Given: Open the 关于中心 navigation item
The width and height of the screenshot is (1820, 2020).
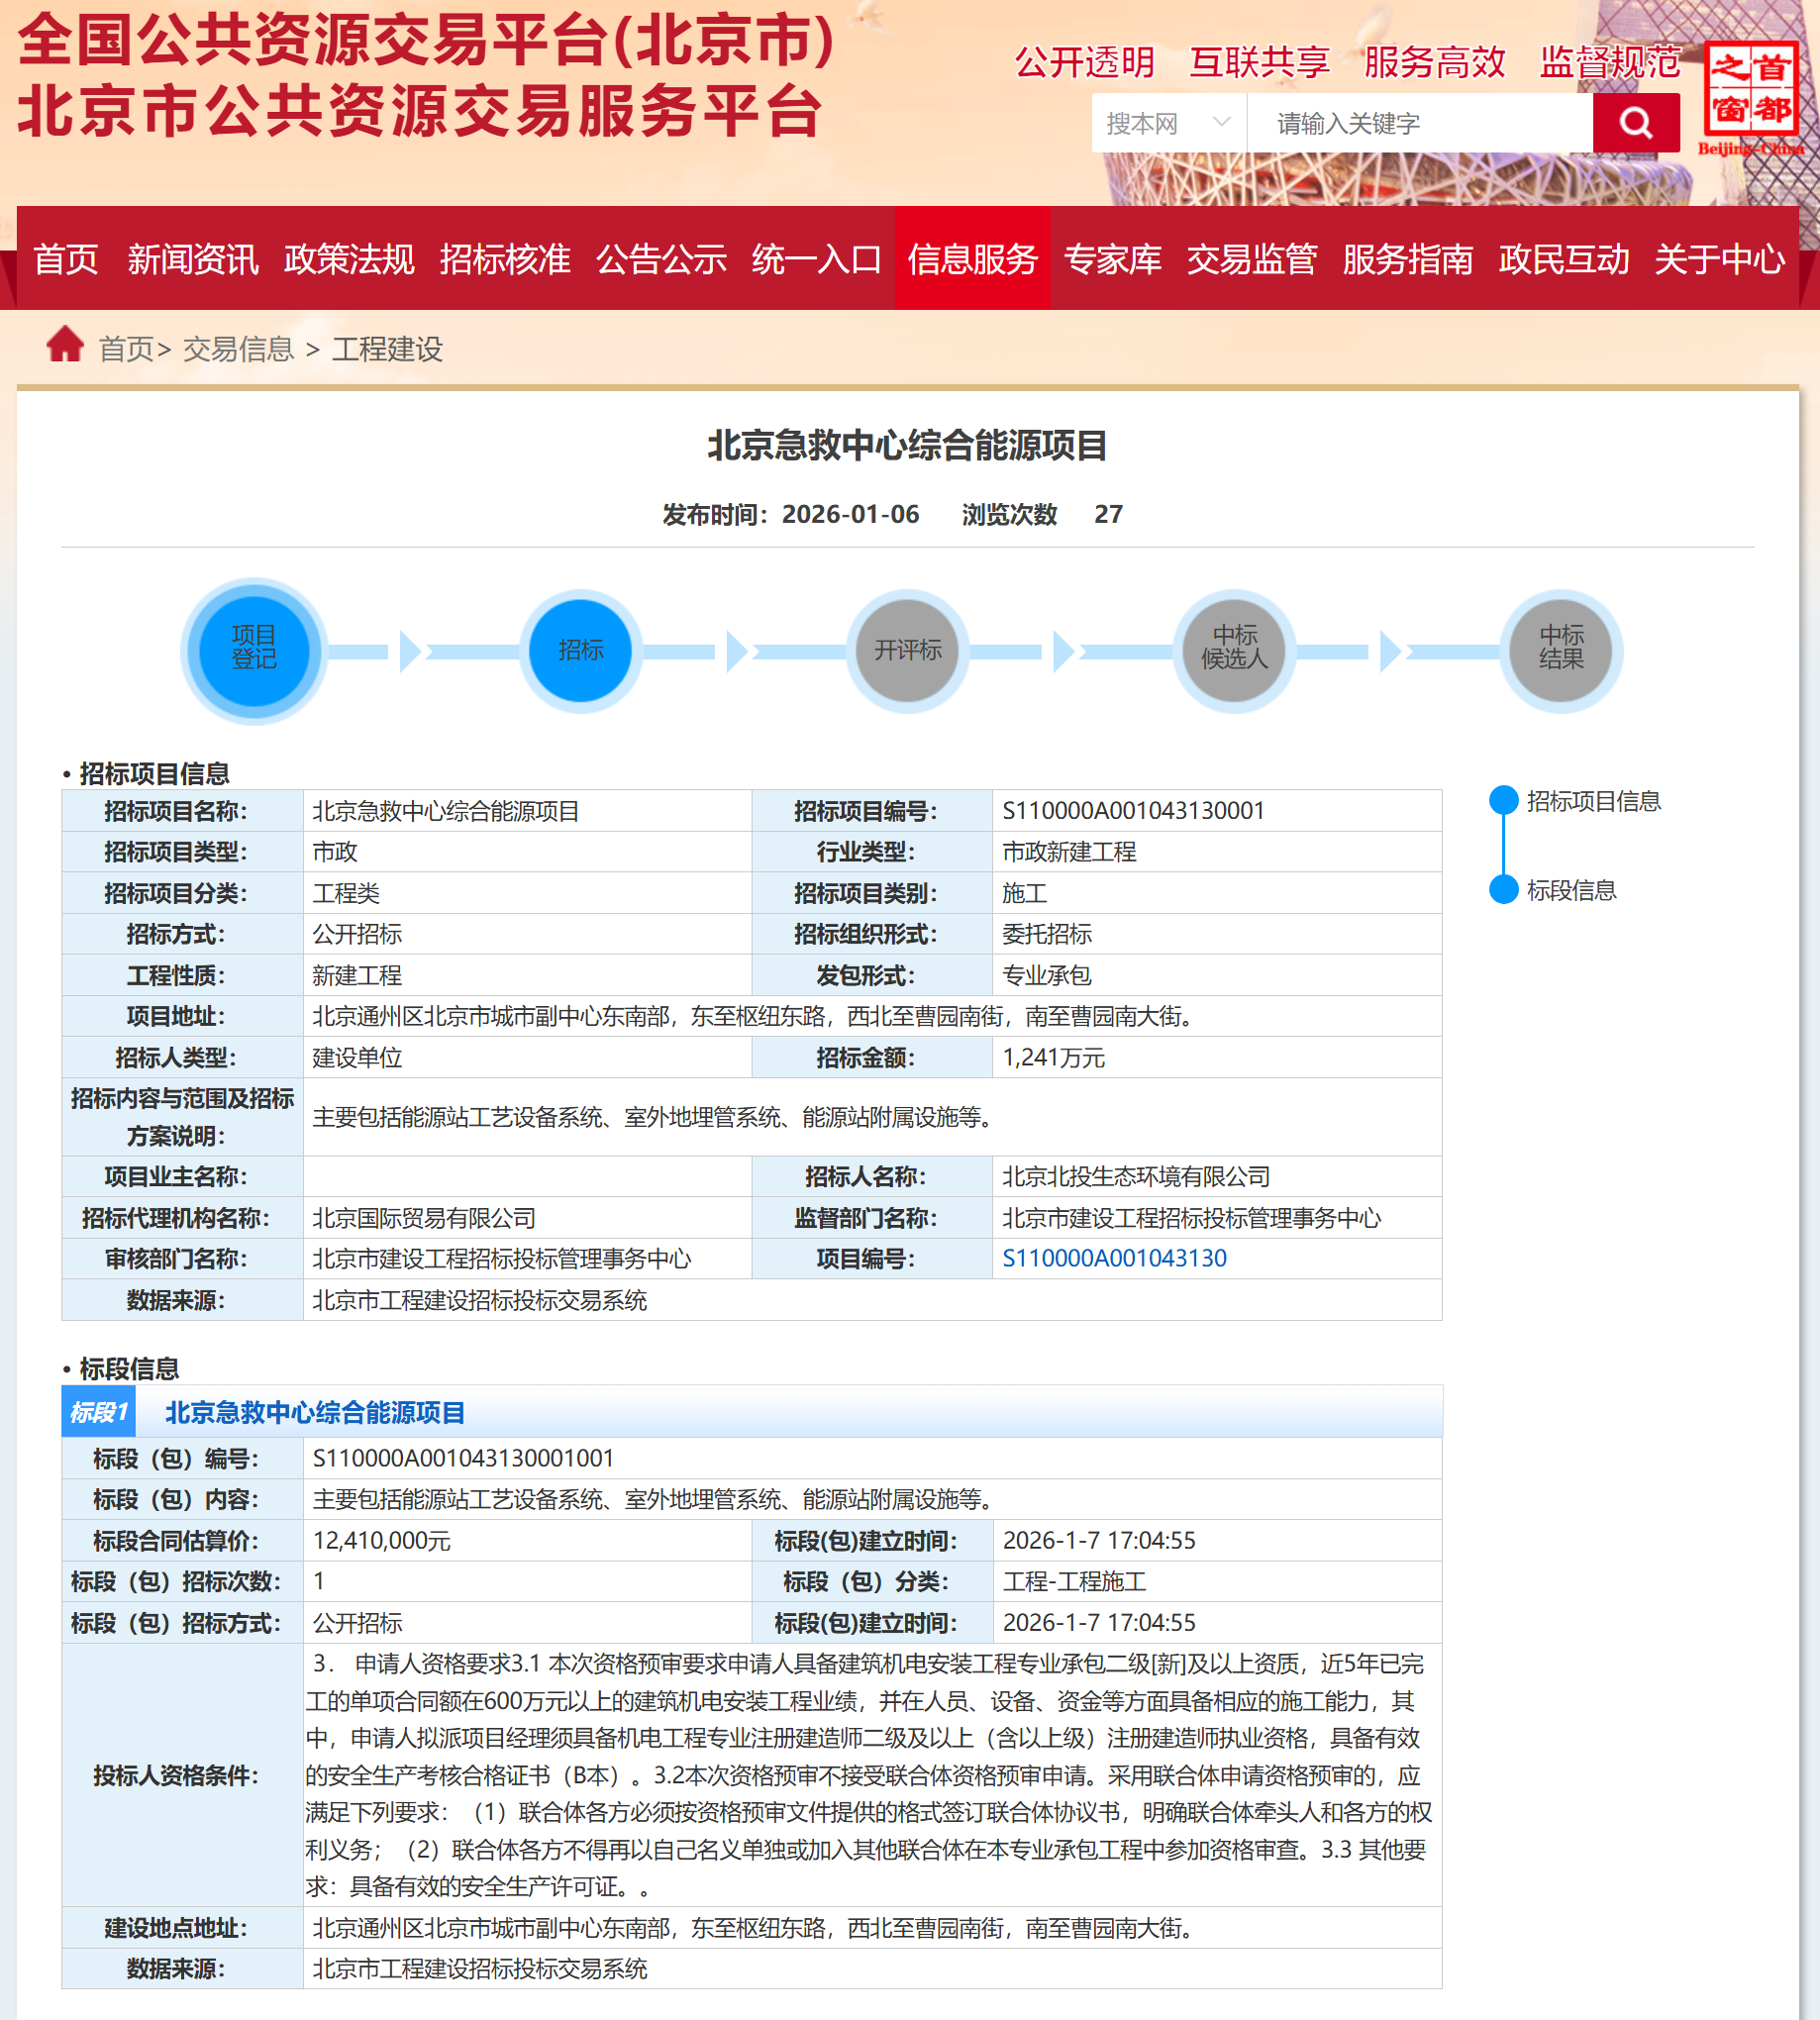Looking at the screenshot, I should tap(1718, 259).
